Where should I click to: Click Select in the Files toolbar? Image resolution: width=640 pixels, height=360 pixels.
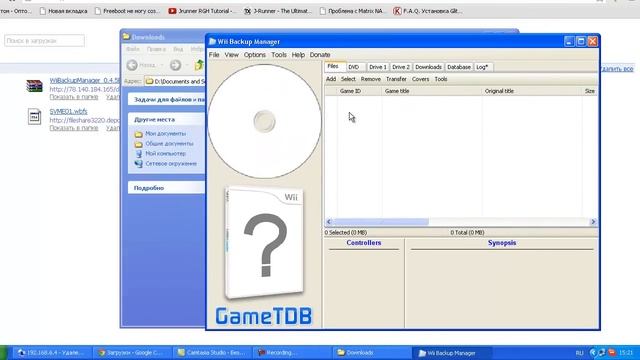pyautogui.click(x=348, y=79)
